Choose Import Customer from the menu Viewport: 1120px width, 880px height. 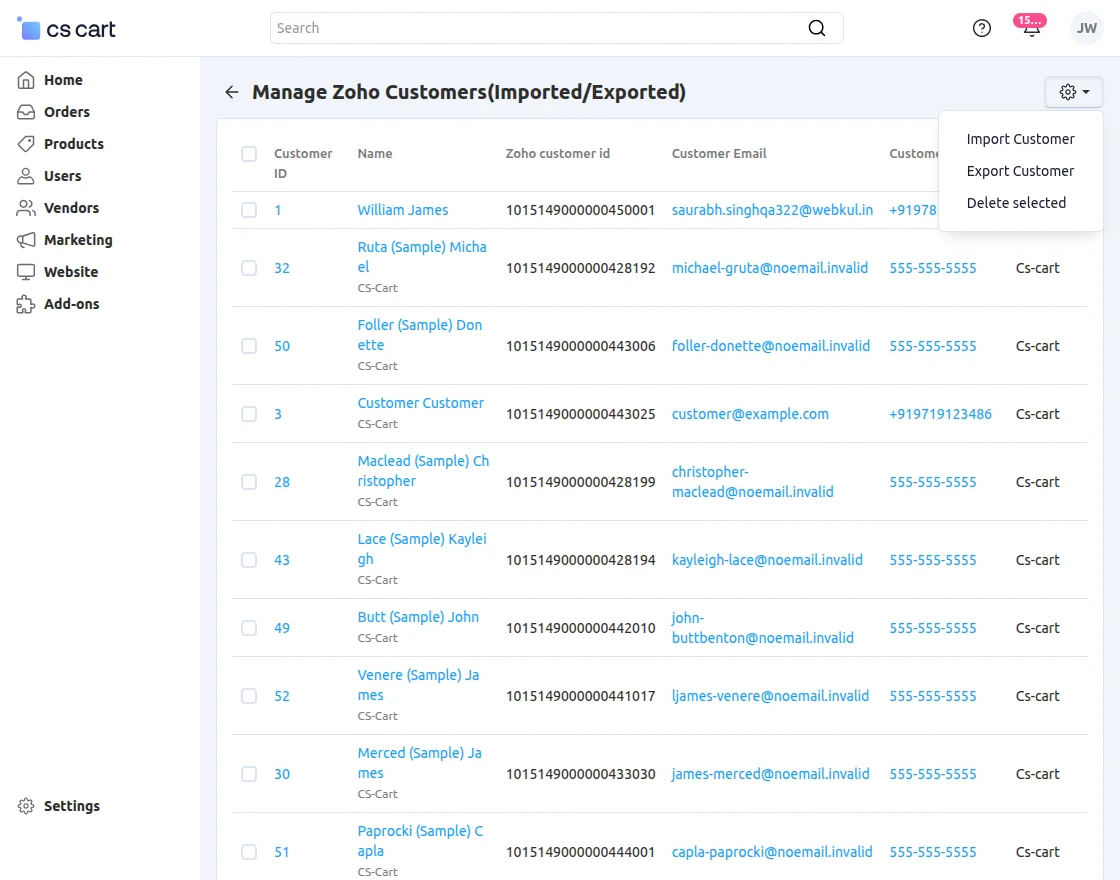point(1020,139)
